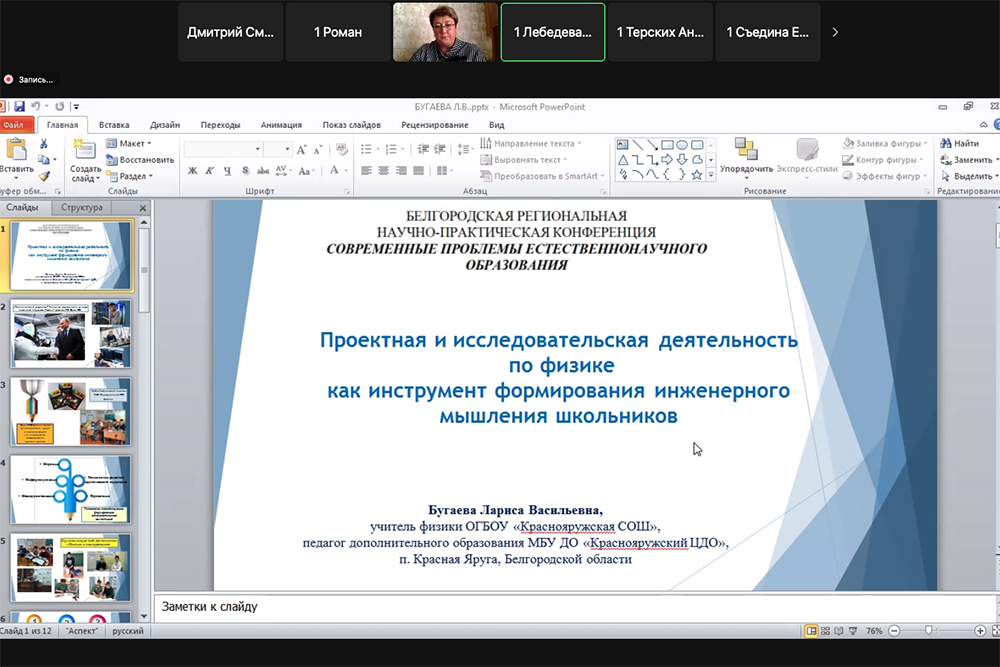Open the Вставка ribbon tab
The image size is (1000, 667).
[x=114, y=125]
